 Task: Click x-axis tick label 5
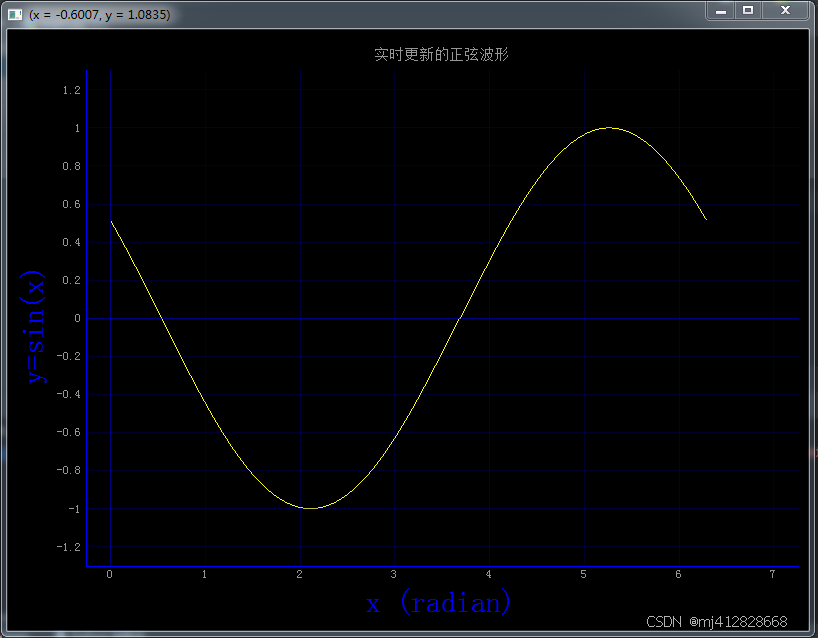[x=584, y=574]
